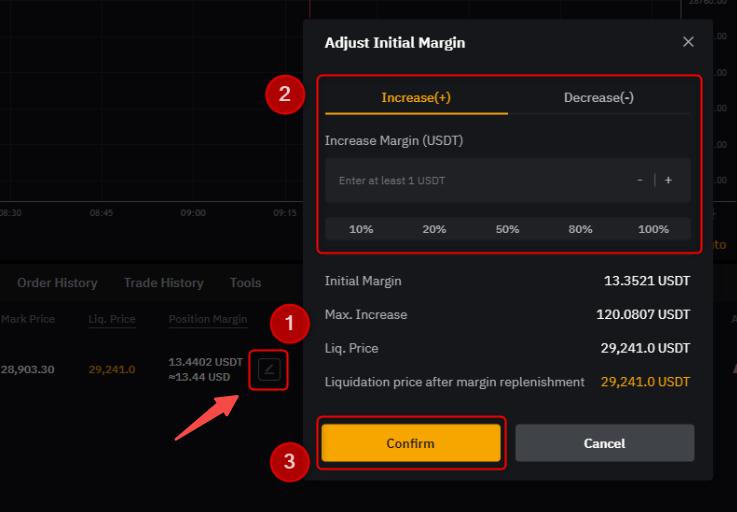This screenshot has height=512, width=737.
Task: Switch to the Increase(+) tab
Action: (x=416, y=97)
